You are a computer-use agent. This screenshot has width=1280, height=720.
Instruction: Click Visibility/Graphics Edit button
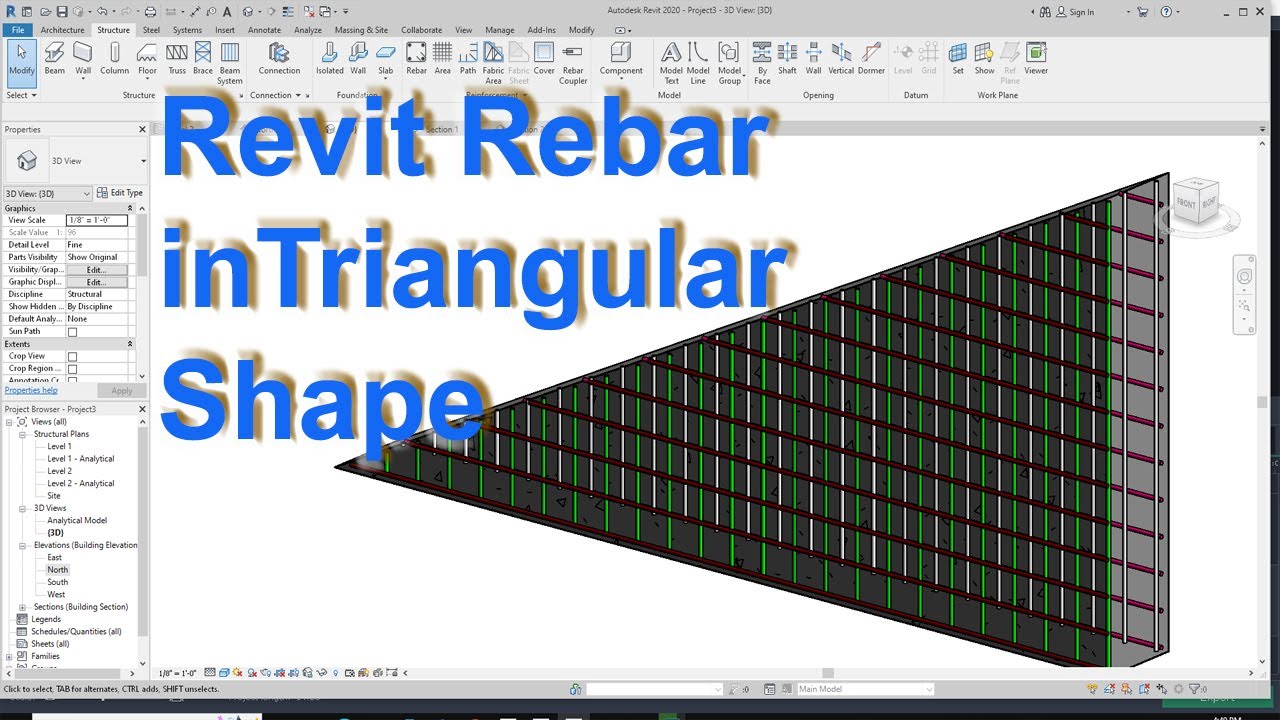coord(96,270)
